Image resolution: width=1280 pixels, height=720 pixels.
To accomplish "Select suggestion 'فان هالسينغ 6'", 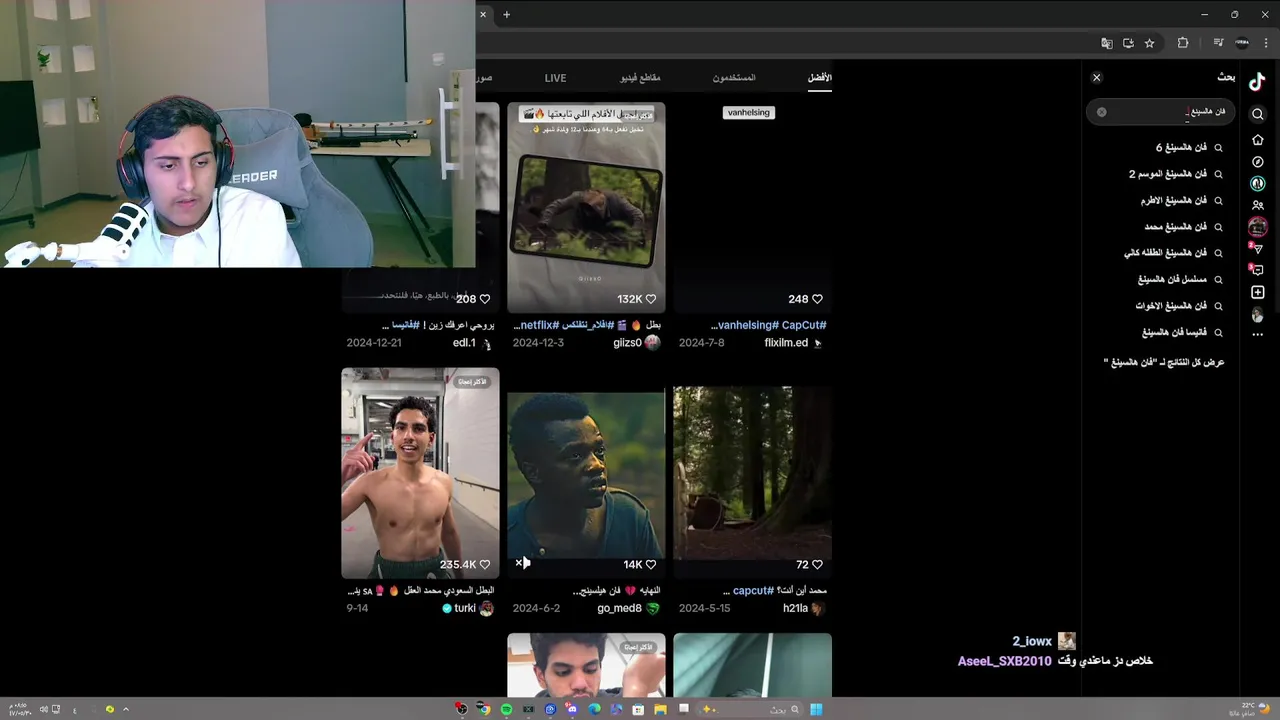I will [1189, 147].
